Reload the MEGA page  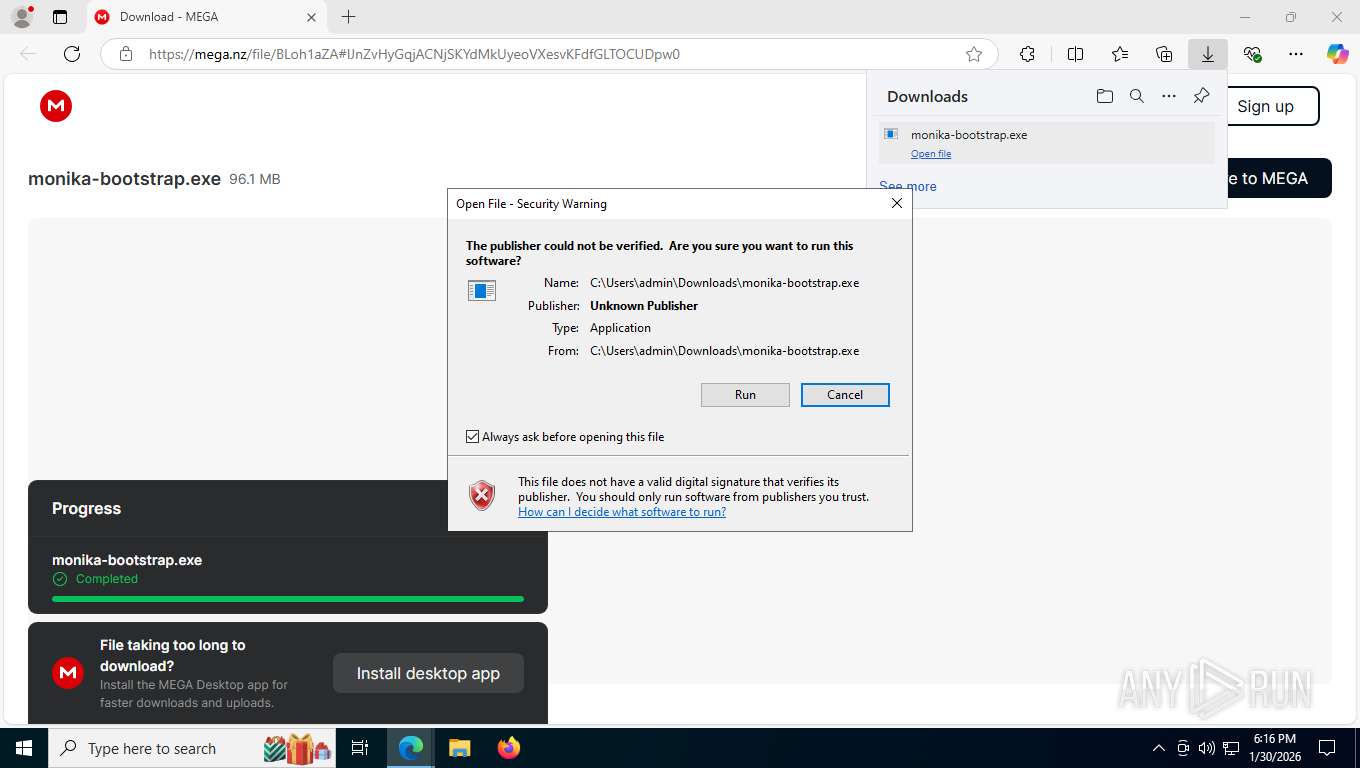[x=72, y=54]
